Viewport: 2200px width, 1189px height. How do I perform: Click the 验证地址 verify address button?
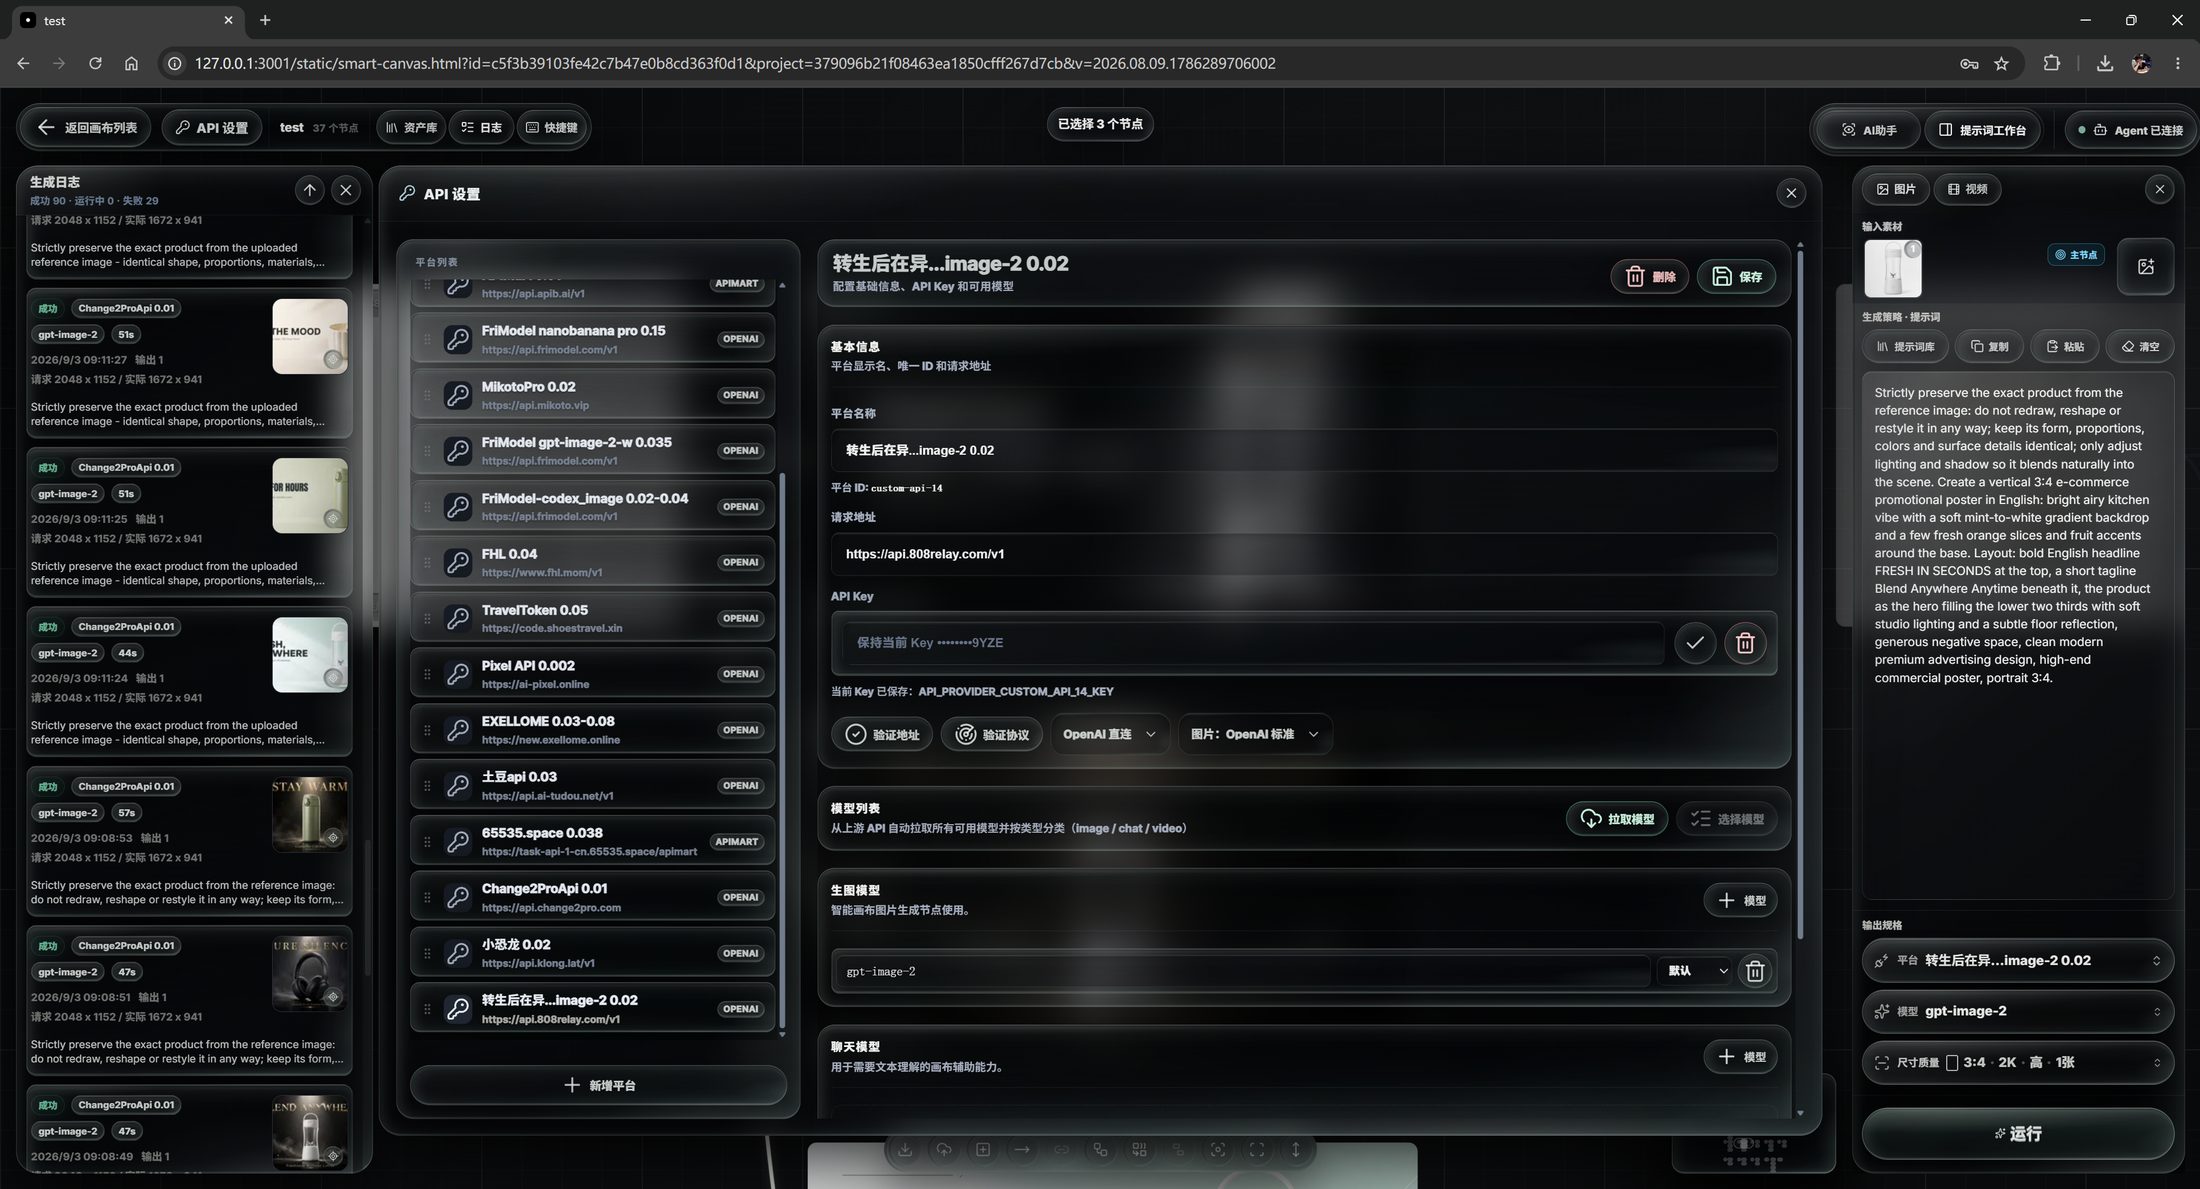click(x=882, y=734)
